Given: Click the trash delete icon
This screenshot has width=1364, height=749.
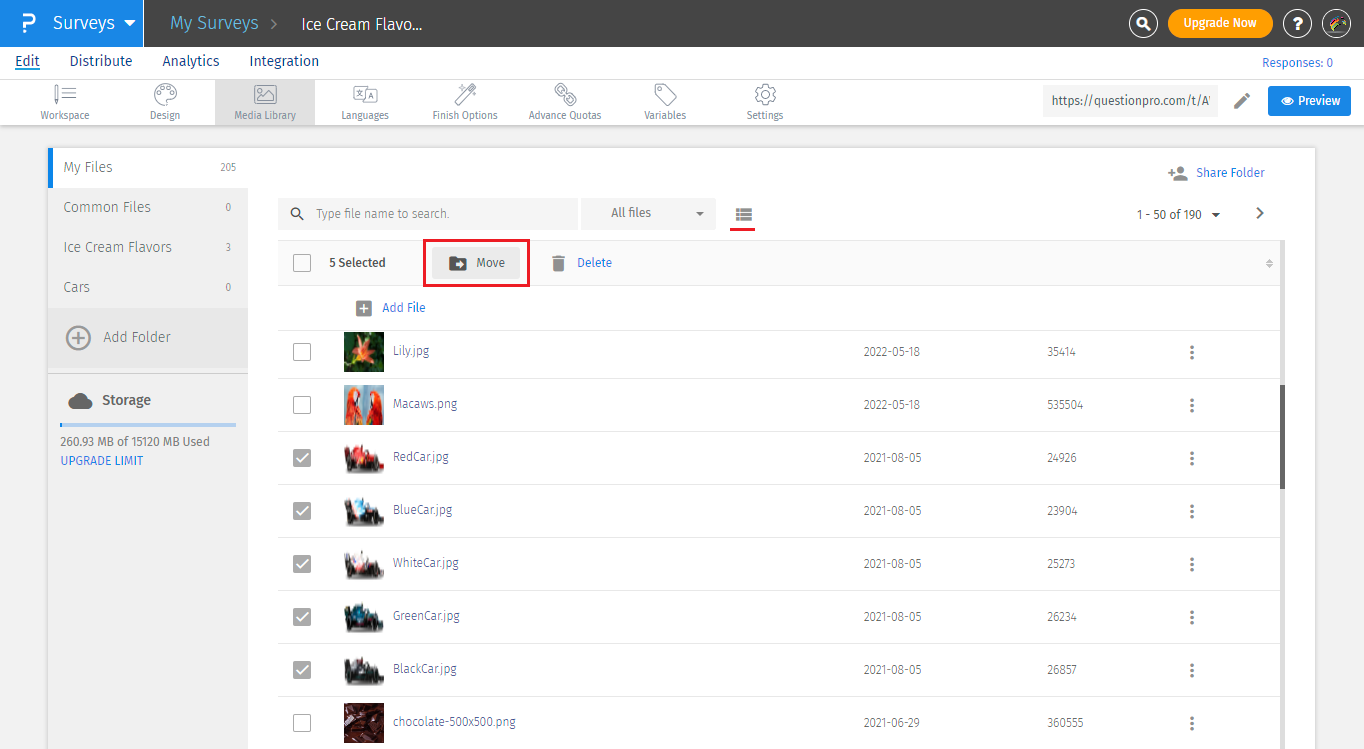Looking at the screenshot, I should click(558, 263).
